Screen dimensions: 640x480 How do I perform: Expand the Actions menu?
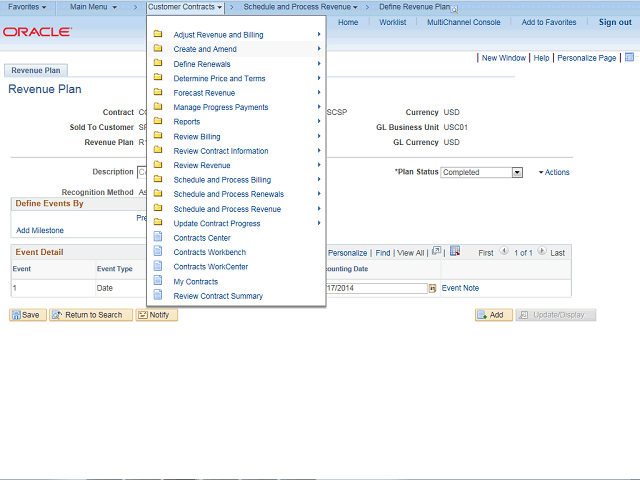pos(554,172)
